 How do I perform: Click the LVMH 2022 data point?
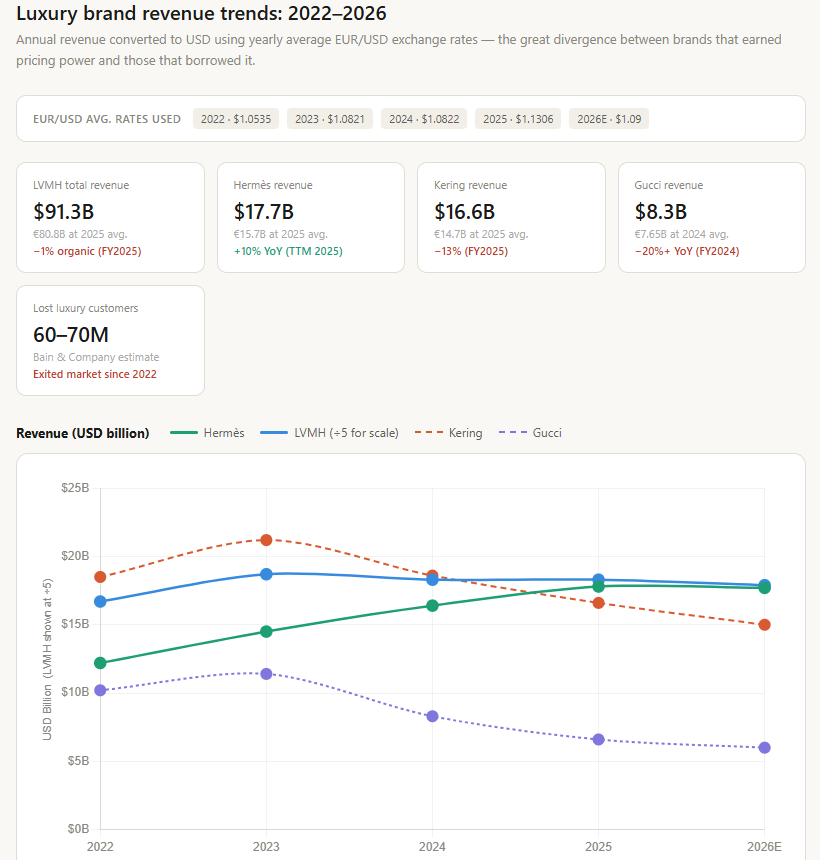click(x=100, y=602)
